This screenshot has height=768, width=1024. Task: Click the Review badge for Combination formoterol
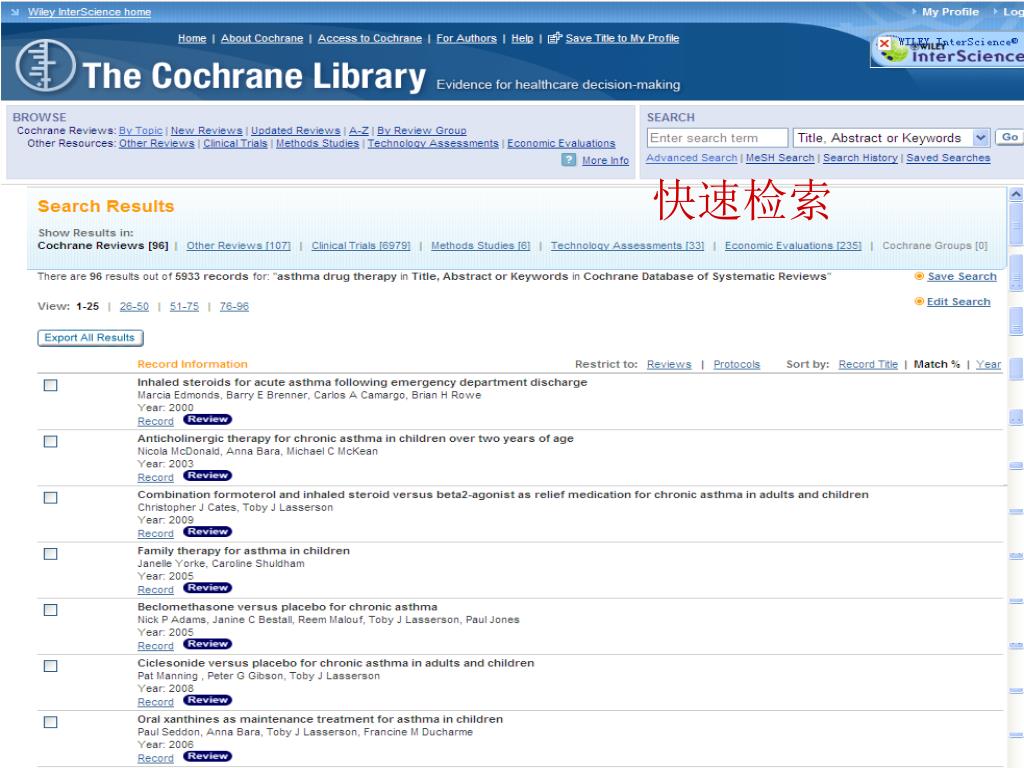pos(208,532)
